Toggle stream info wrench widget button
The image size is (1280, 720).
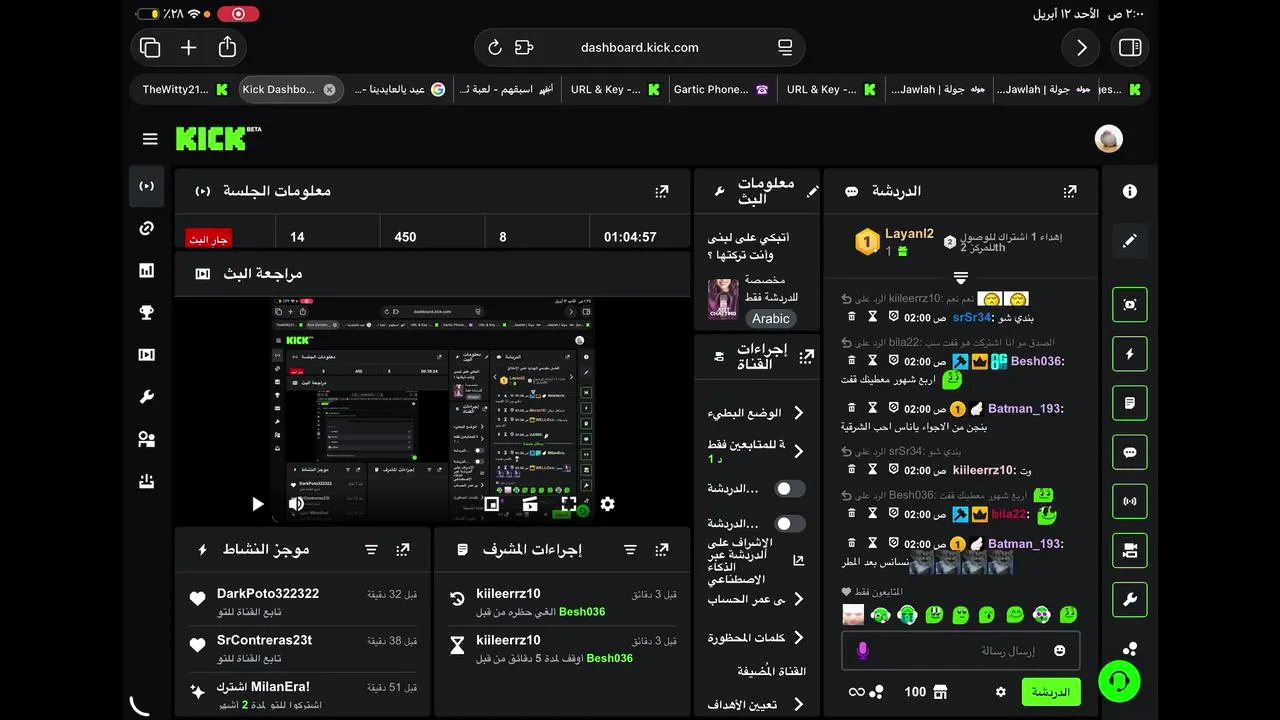1130,600
